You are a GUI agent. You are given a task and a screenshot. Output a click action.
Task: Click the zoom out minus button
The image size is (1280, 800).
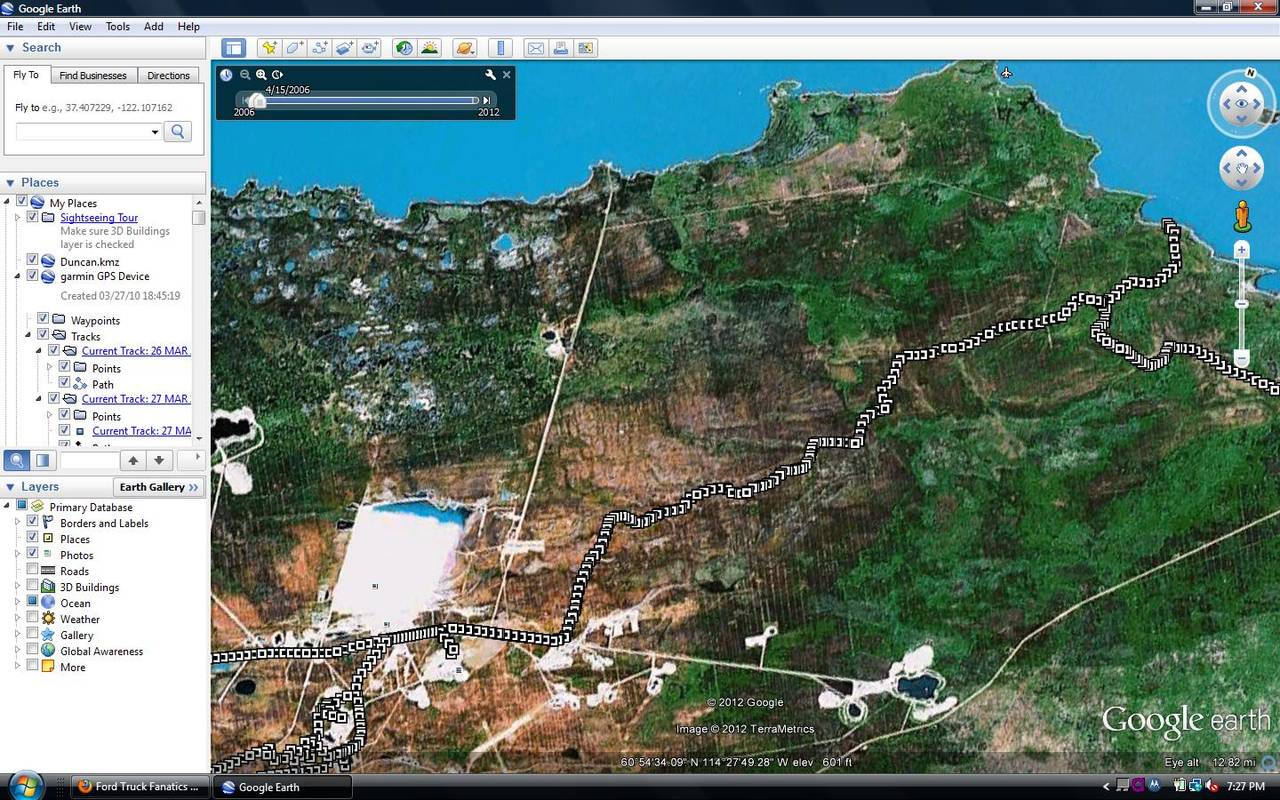(1242, 357)
